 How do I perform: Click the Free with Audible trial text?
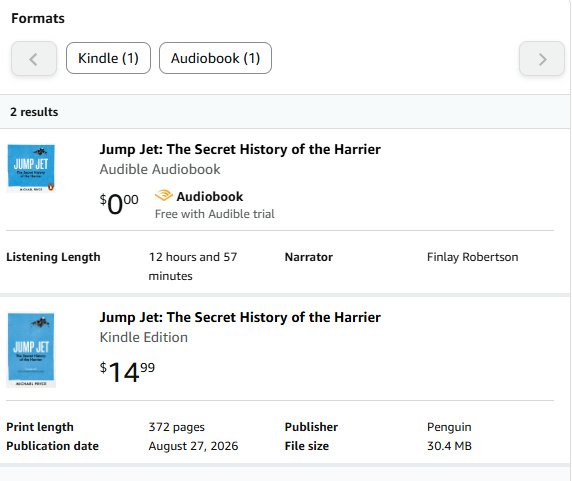214,214
